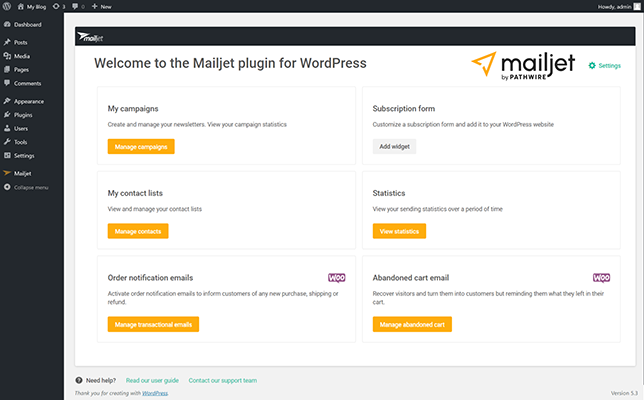The height and width of the screenshot is (400, 644).
Task: Click the Mailjet paper plane sidebar icon
Action: [7, 173]
